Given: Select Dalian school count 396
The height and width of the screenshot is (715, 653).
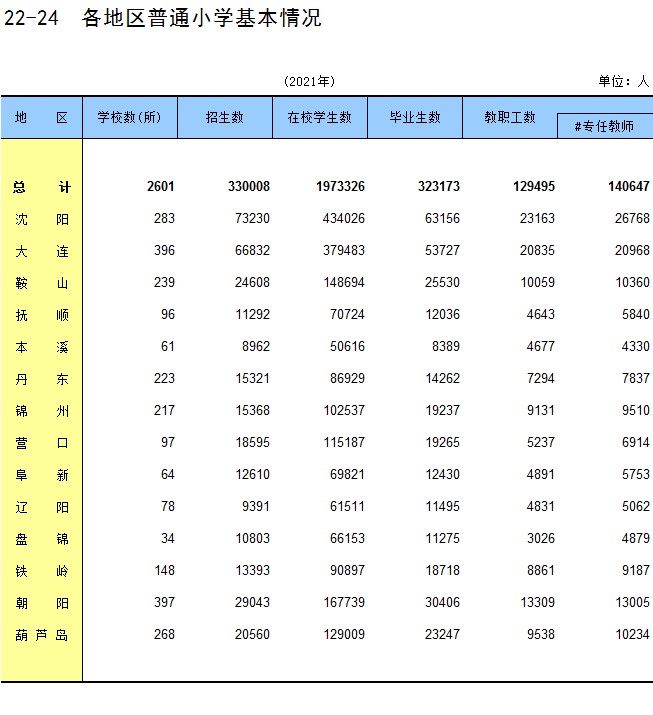Looking at the screenshot, I should click(164, 250).
